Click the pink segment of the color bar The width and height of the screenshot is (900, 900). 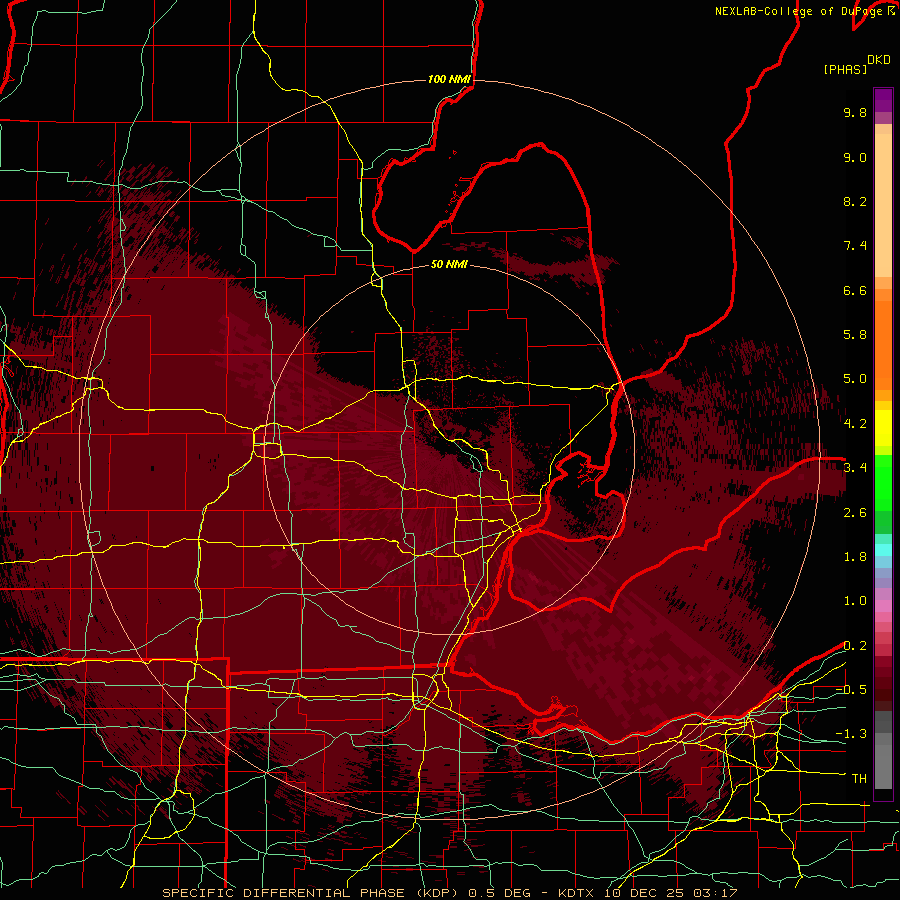tap(883, 606)
